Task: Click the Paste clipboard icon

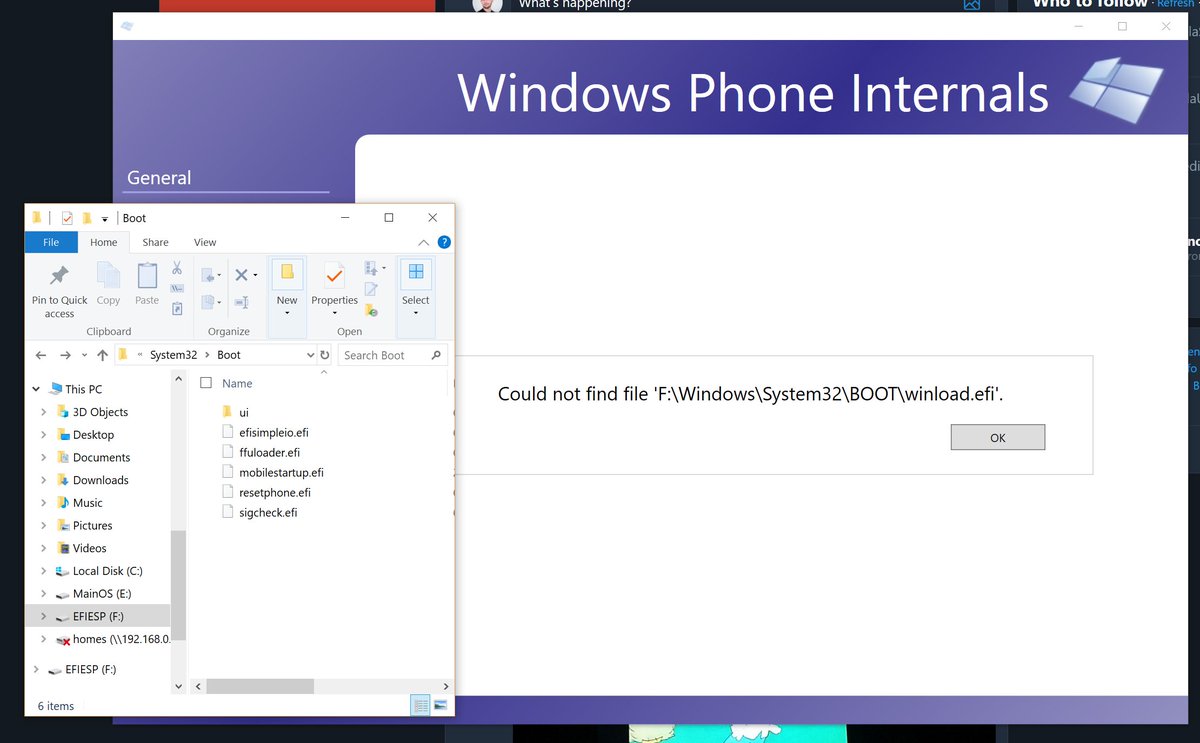Action: (147, 274)
